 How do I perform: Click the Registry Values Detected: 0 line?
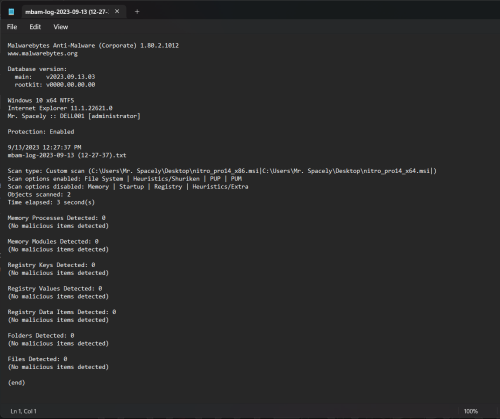[x=55, y=289]
